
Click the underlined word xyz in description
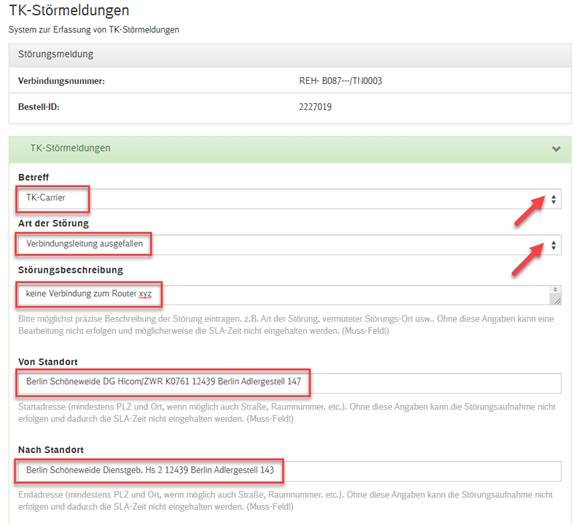coord(145,294)
